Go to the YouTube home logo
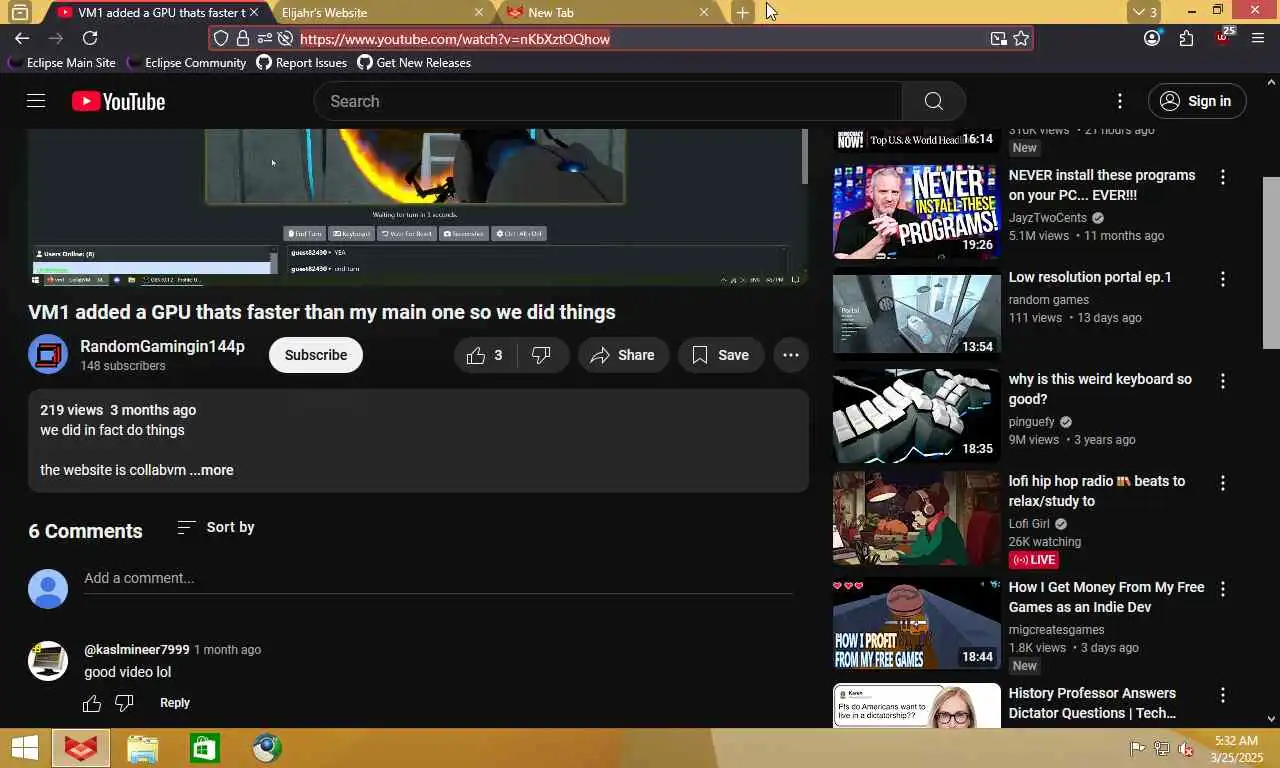The width and height of the screenshot is (1280, 768). click(118, 101)
